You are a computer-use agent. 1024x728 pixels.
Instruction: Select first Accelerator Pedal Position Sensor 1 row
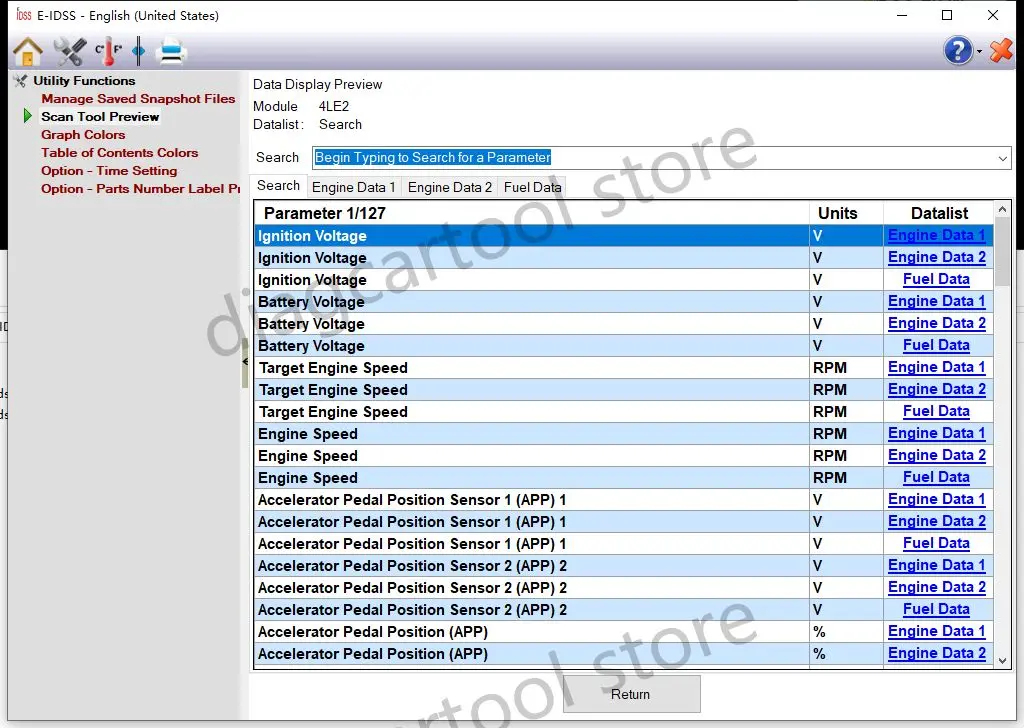coord(624,500)
